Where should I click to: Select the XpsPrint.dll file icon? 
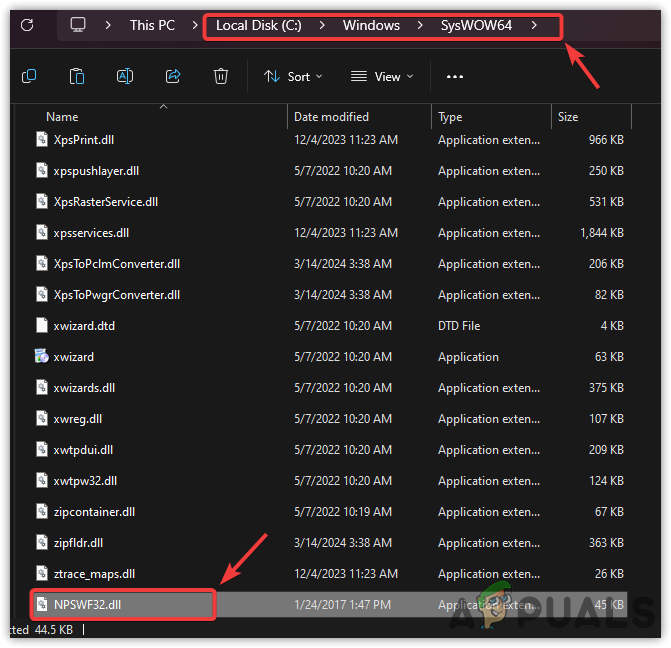click(41, 139)
